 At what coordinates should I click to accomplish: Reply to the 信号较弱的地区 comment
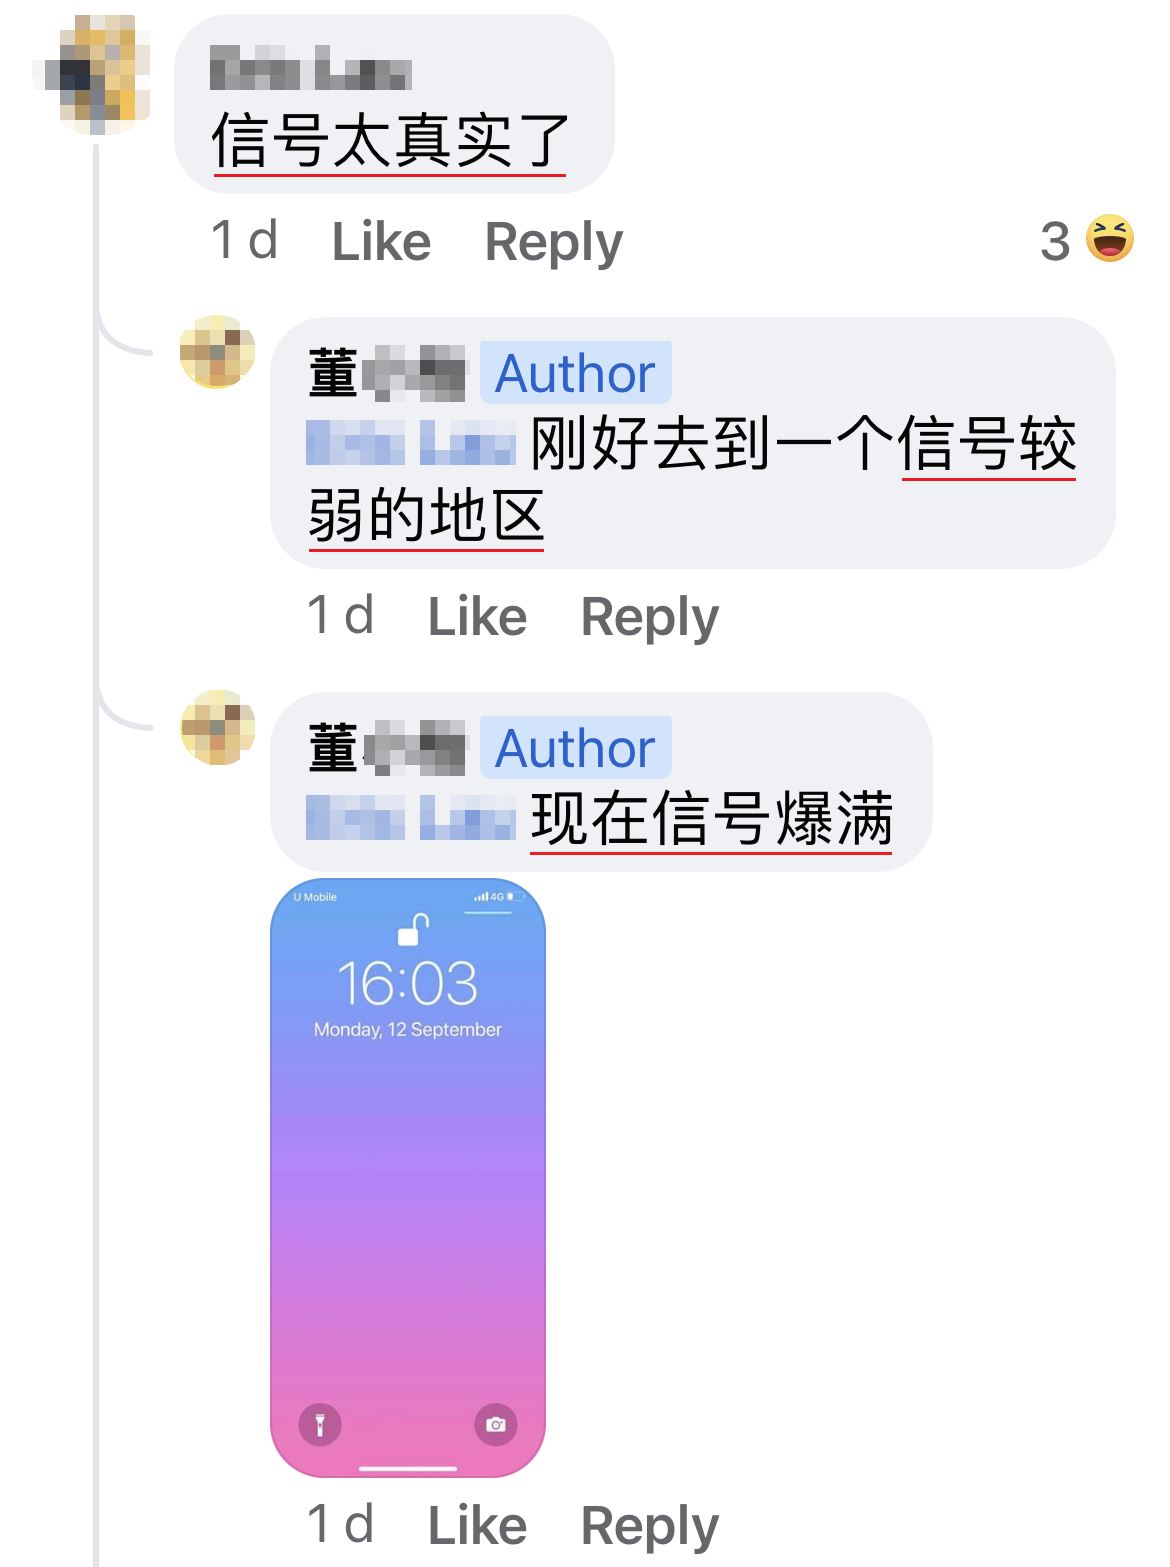pyautogui.click(x=650, y=618)
